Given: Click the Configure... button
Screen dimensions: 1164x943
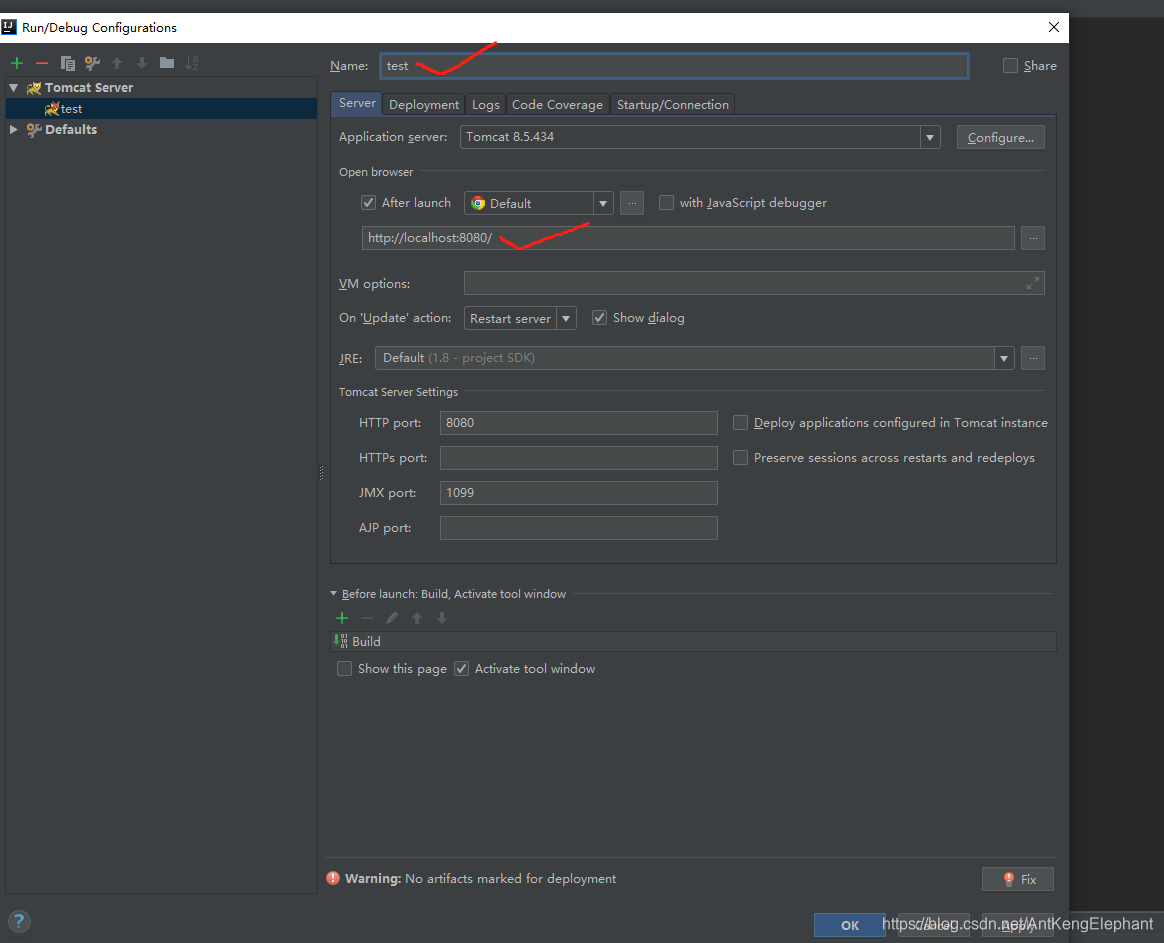Looking at the screenshot, I should pyautogui.click(x=1001, y=137).
